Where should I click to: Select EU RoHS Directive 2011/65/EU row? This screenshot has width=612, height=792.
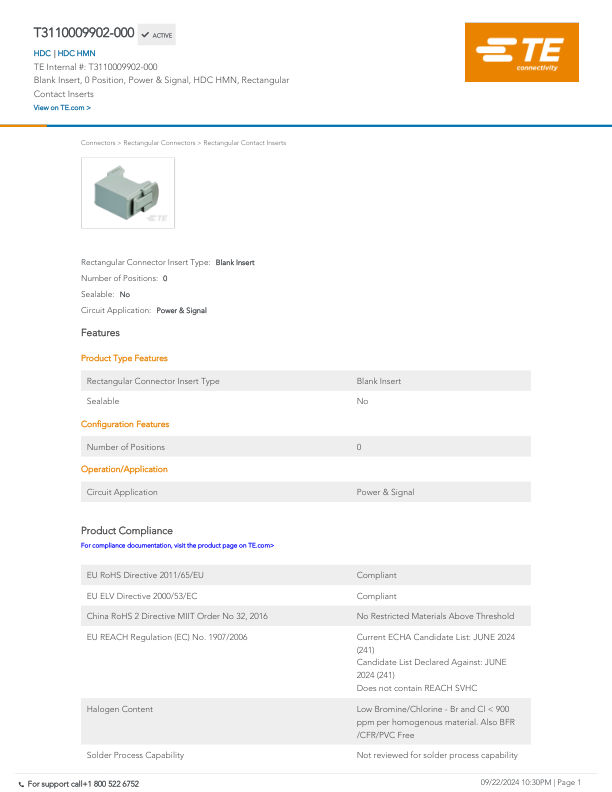pos(305,575)
